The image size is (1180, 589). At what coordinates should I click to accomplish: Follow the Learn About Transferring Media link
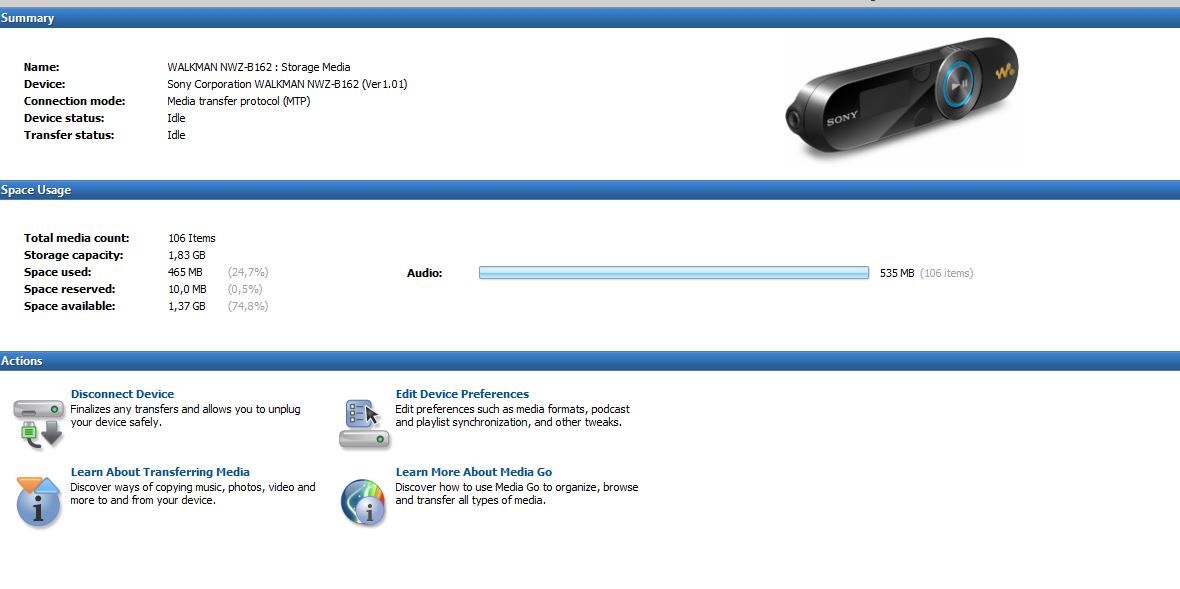click(160, 472)
